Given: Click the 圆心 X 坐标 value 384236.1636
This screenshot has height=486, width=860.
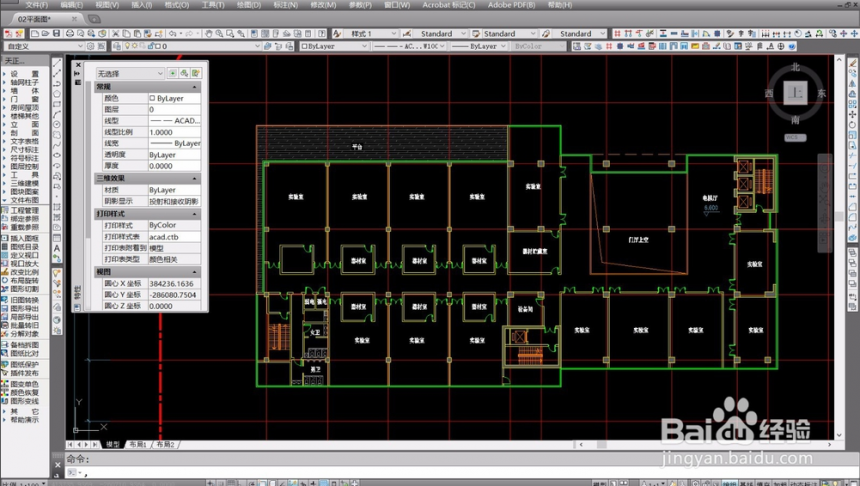Looking at the screenshot, I should (174, 284).
